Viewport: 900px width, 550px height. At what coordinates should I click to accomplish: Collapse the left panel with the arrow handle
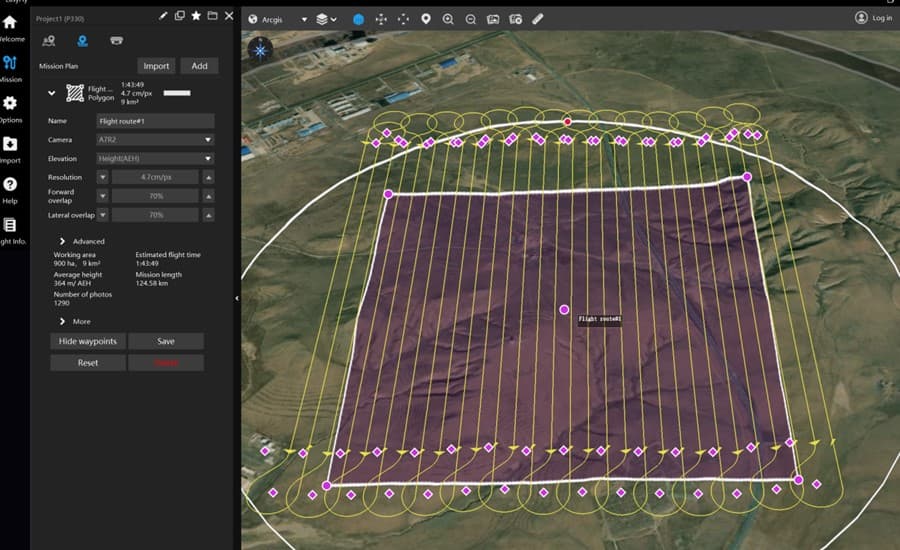pyautogui.click(x=237, y=298)
